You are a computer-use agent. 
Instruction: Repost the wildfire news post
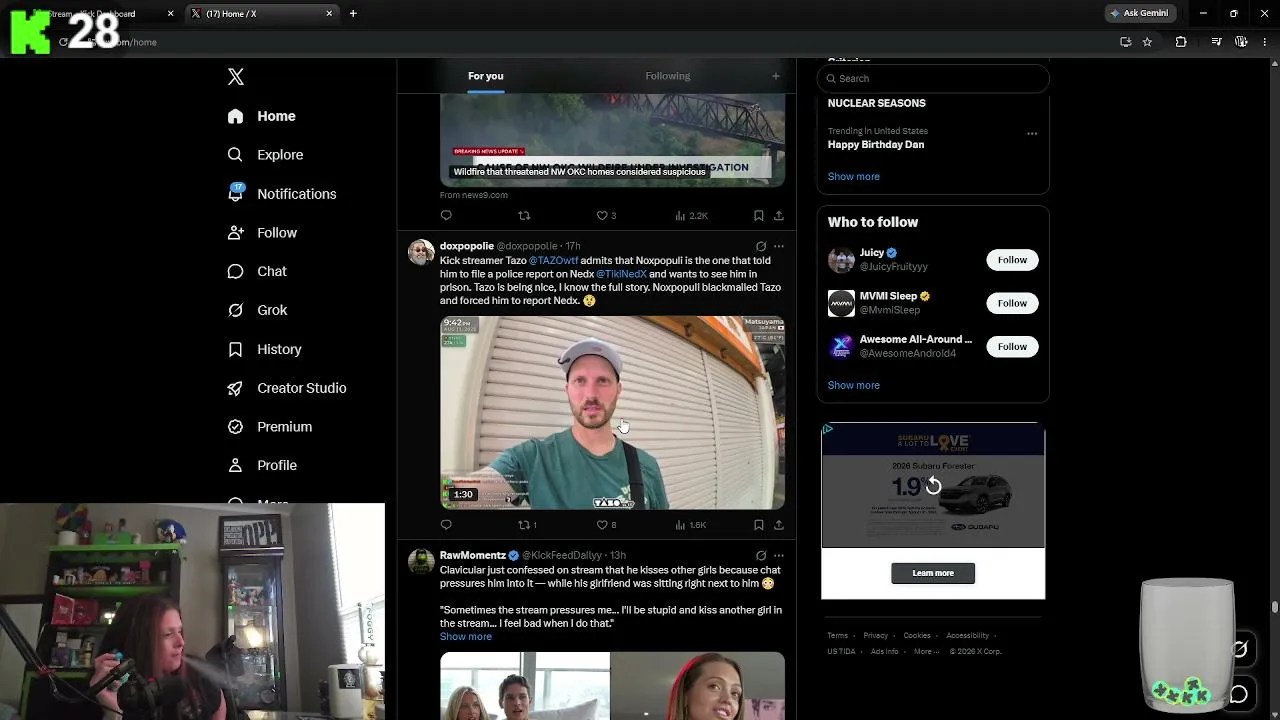tap(524, 215)
